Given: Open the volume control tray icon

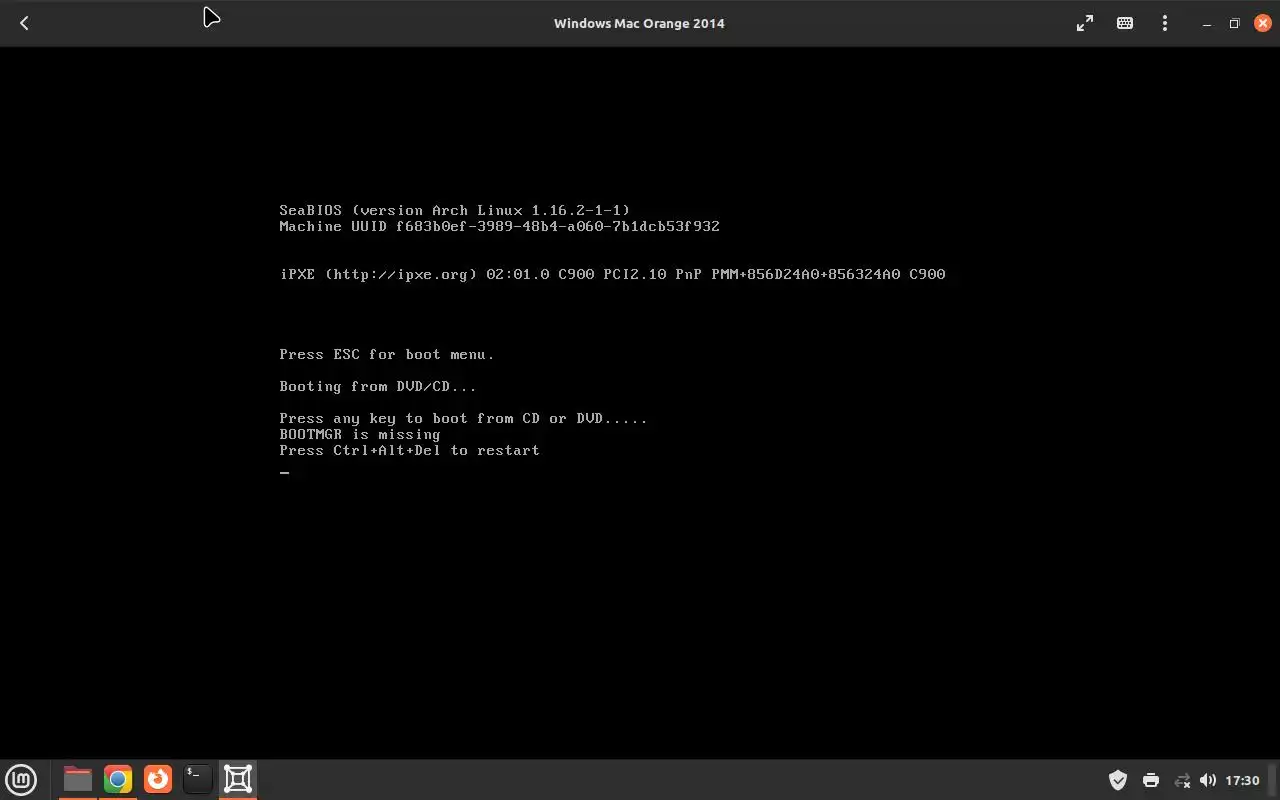Looking at the screenshot, I should 1208,780.
